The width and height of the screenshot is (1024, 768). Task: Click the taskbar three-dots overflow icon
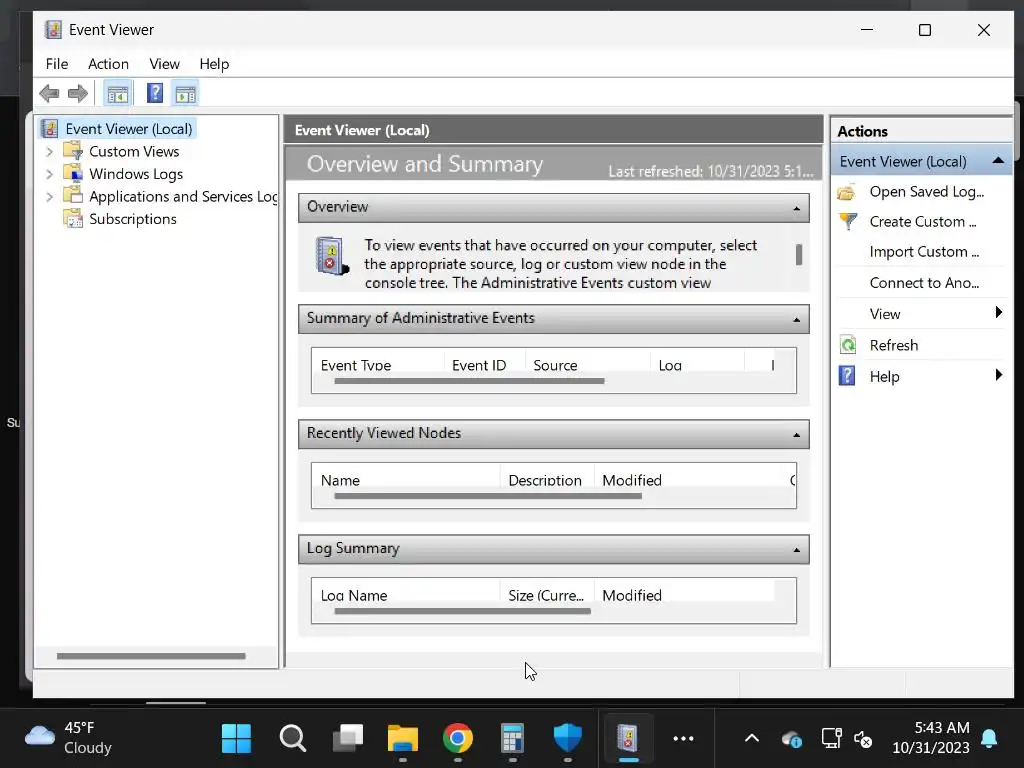[x=683, y=739]
